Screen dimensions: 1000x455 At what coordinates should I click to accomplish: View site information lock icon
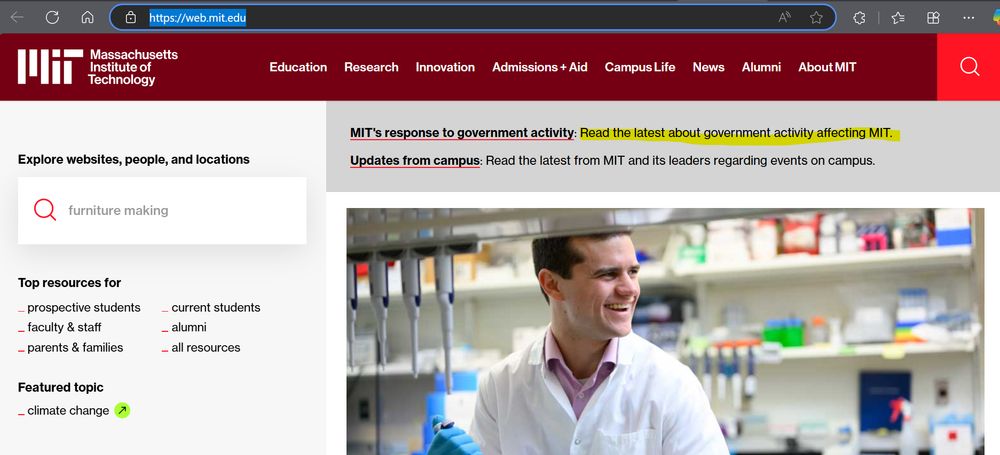131,18
